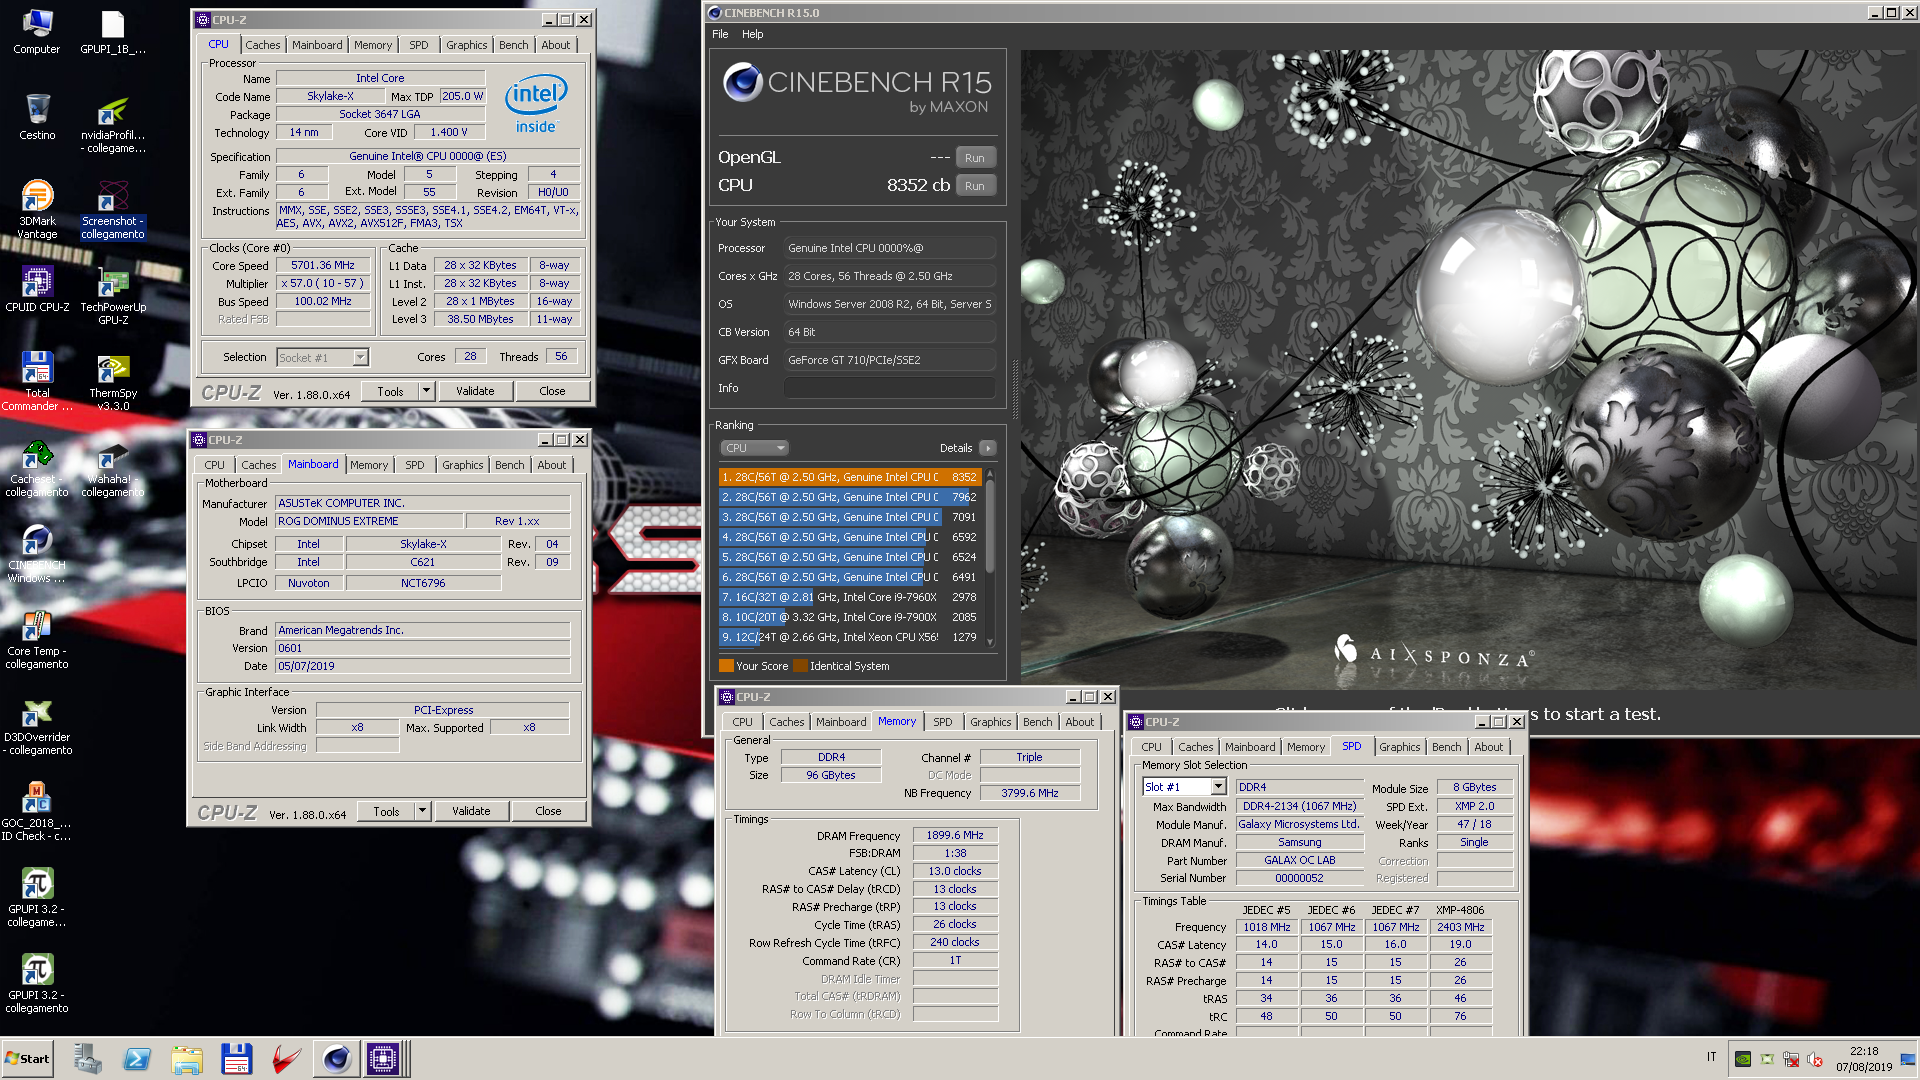Launch the D3DOverrider shortcut icon

point(37,725)
